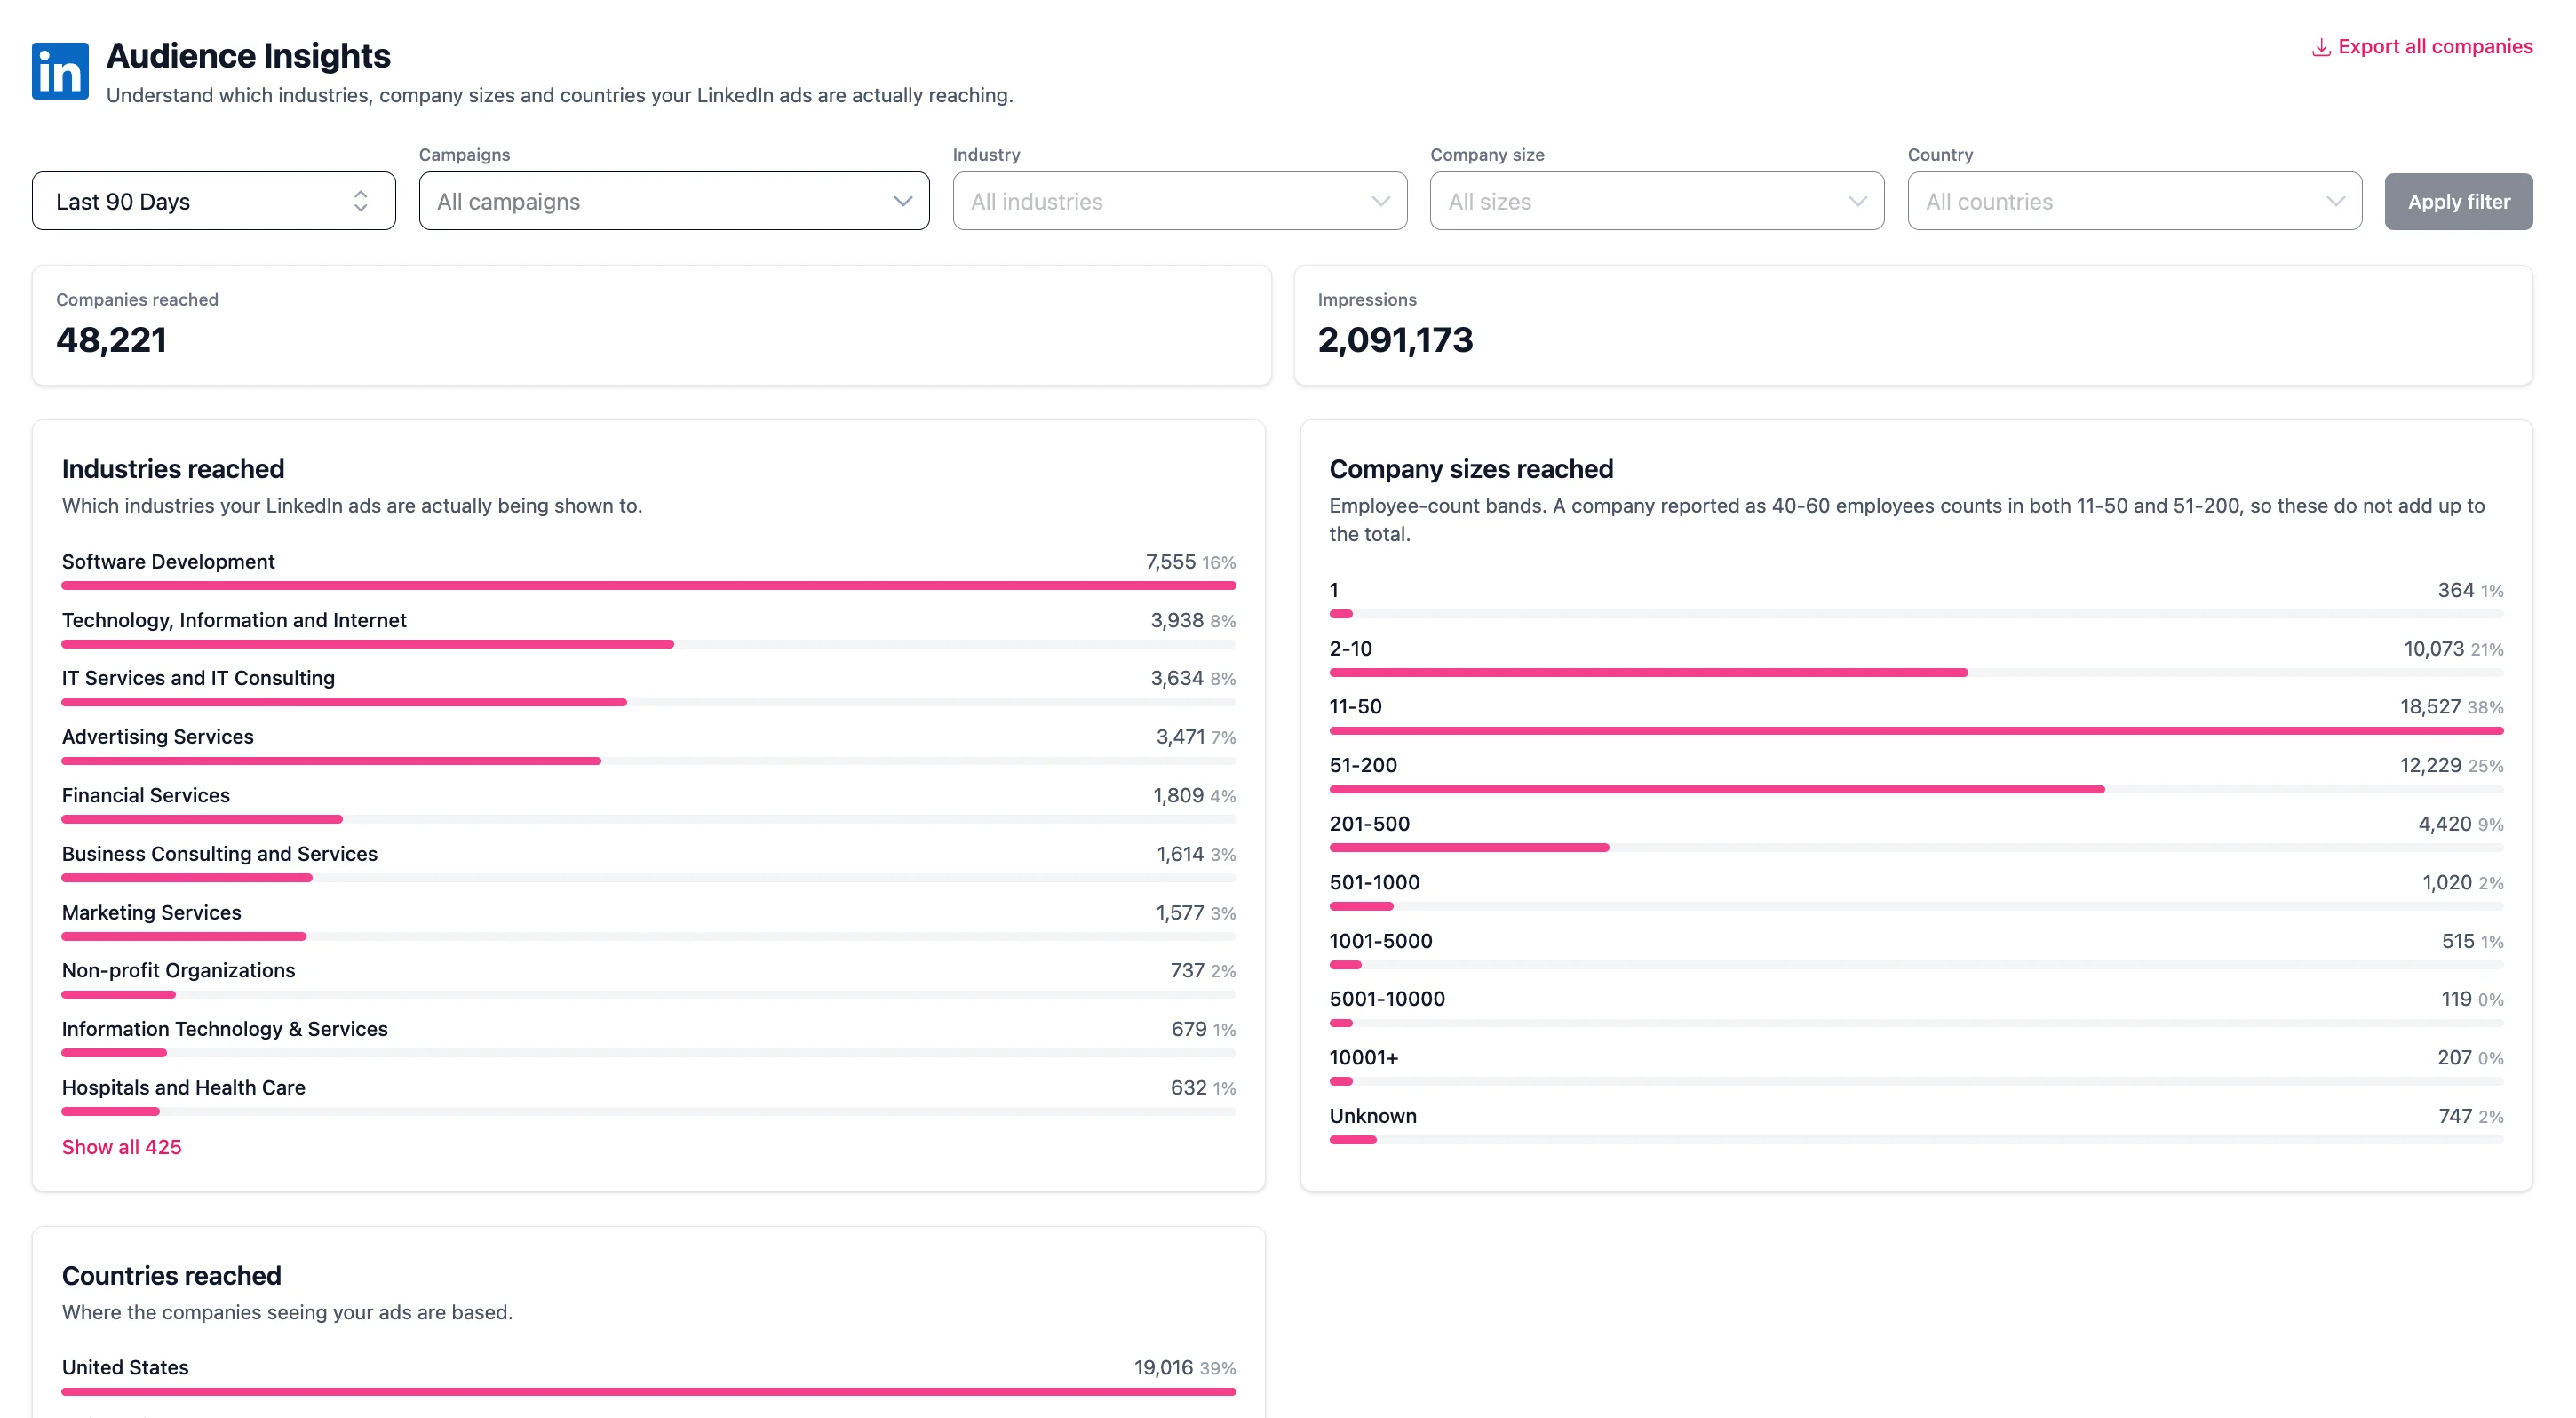
Task: Click the Apply filter button
Action: [2459, 201]
